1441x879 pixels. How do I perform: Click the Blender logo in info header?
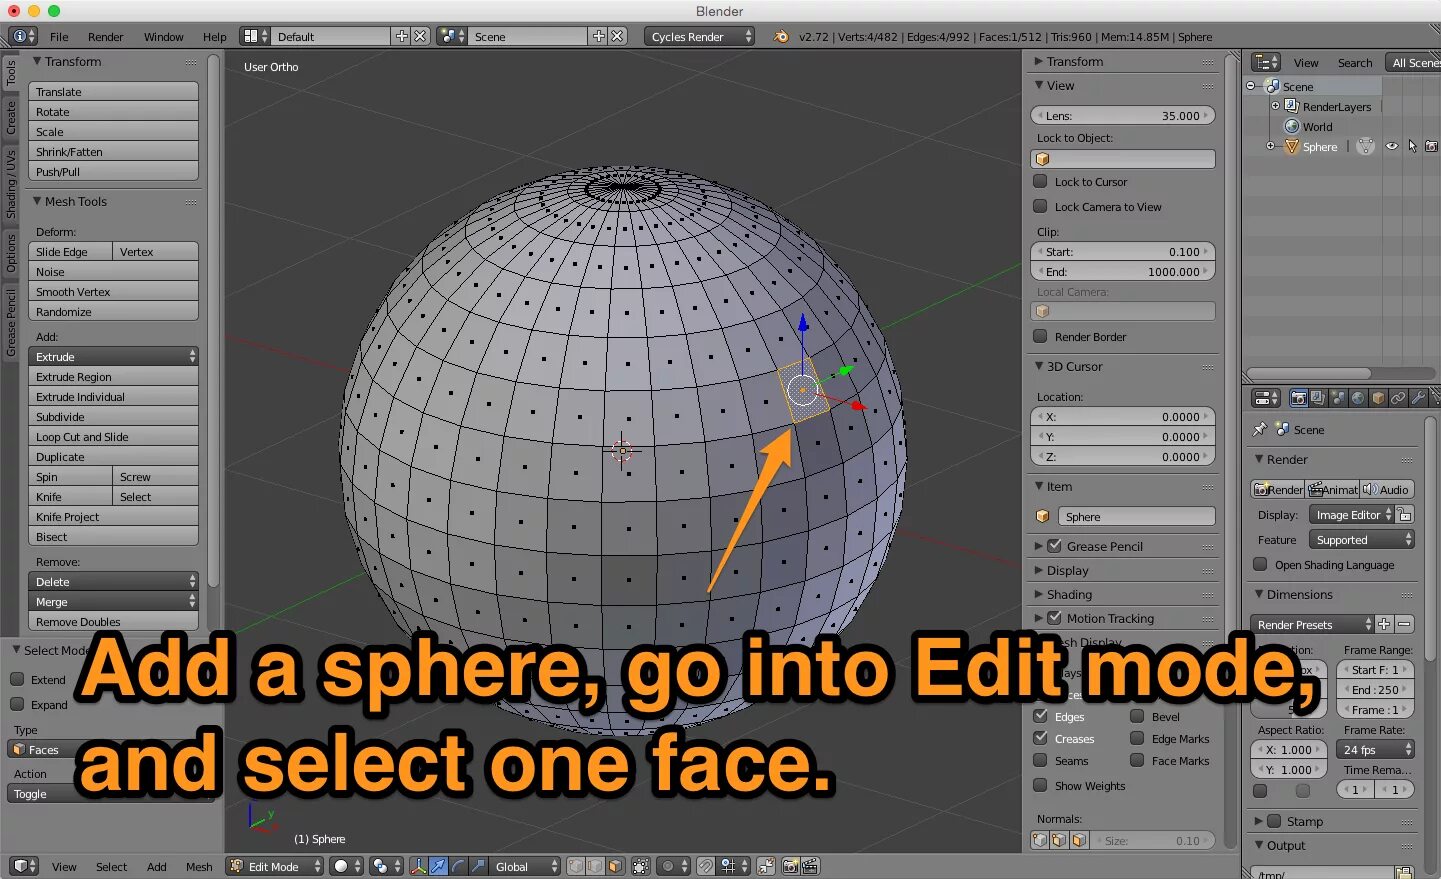[780, 36]
